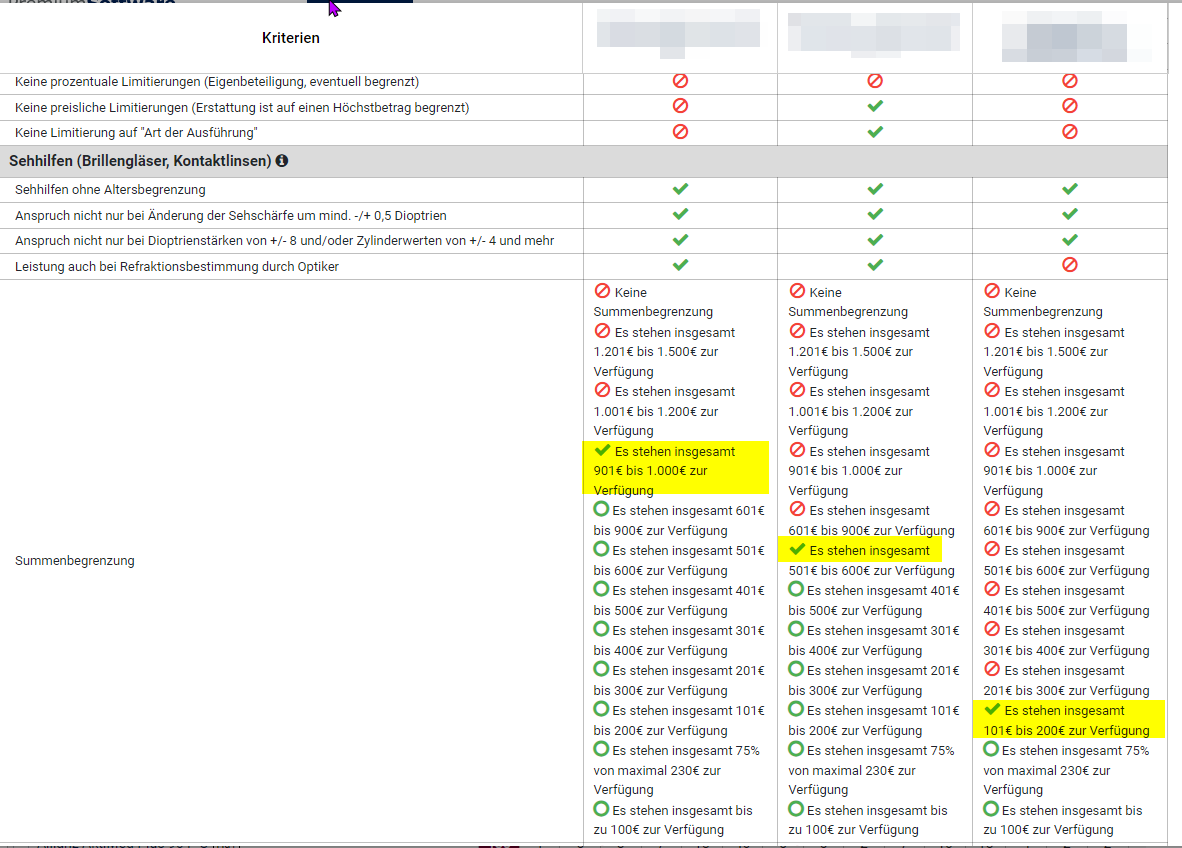The height and width of the screenshot is (848, 1182).
Task: Click "bis zu 100€ zur Verfügung" text, first provider column
Action: (673, 820)
